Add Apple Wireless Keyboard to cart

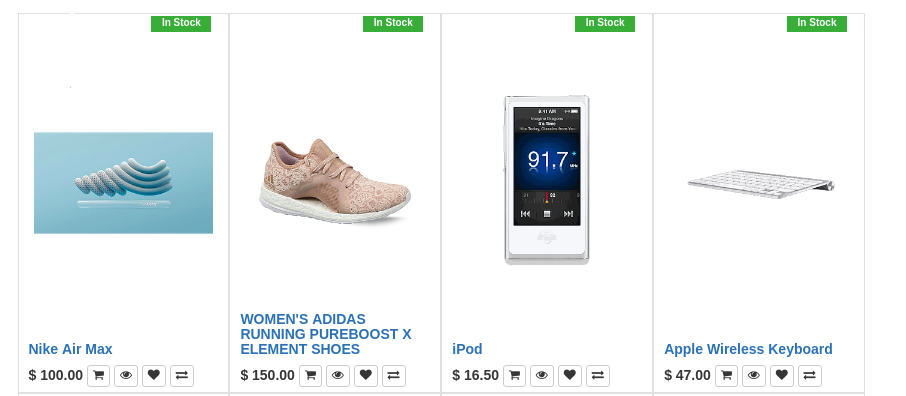[726, 376]
